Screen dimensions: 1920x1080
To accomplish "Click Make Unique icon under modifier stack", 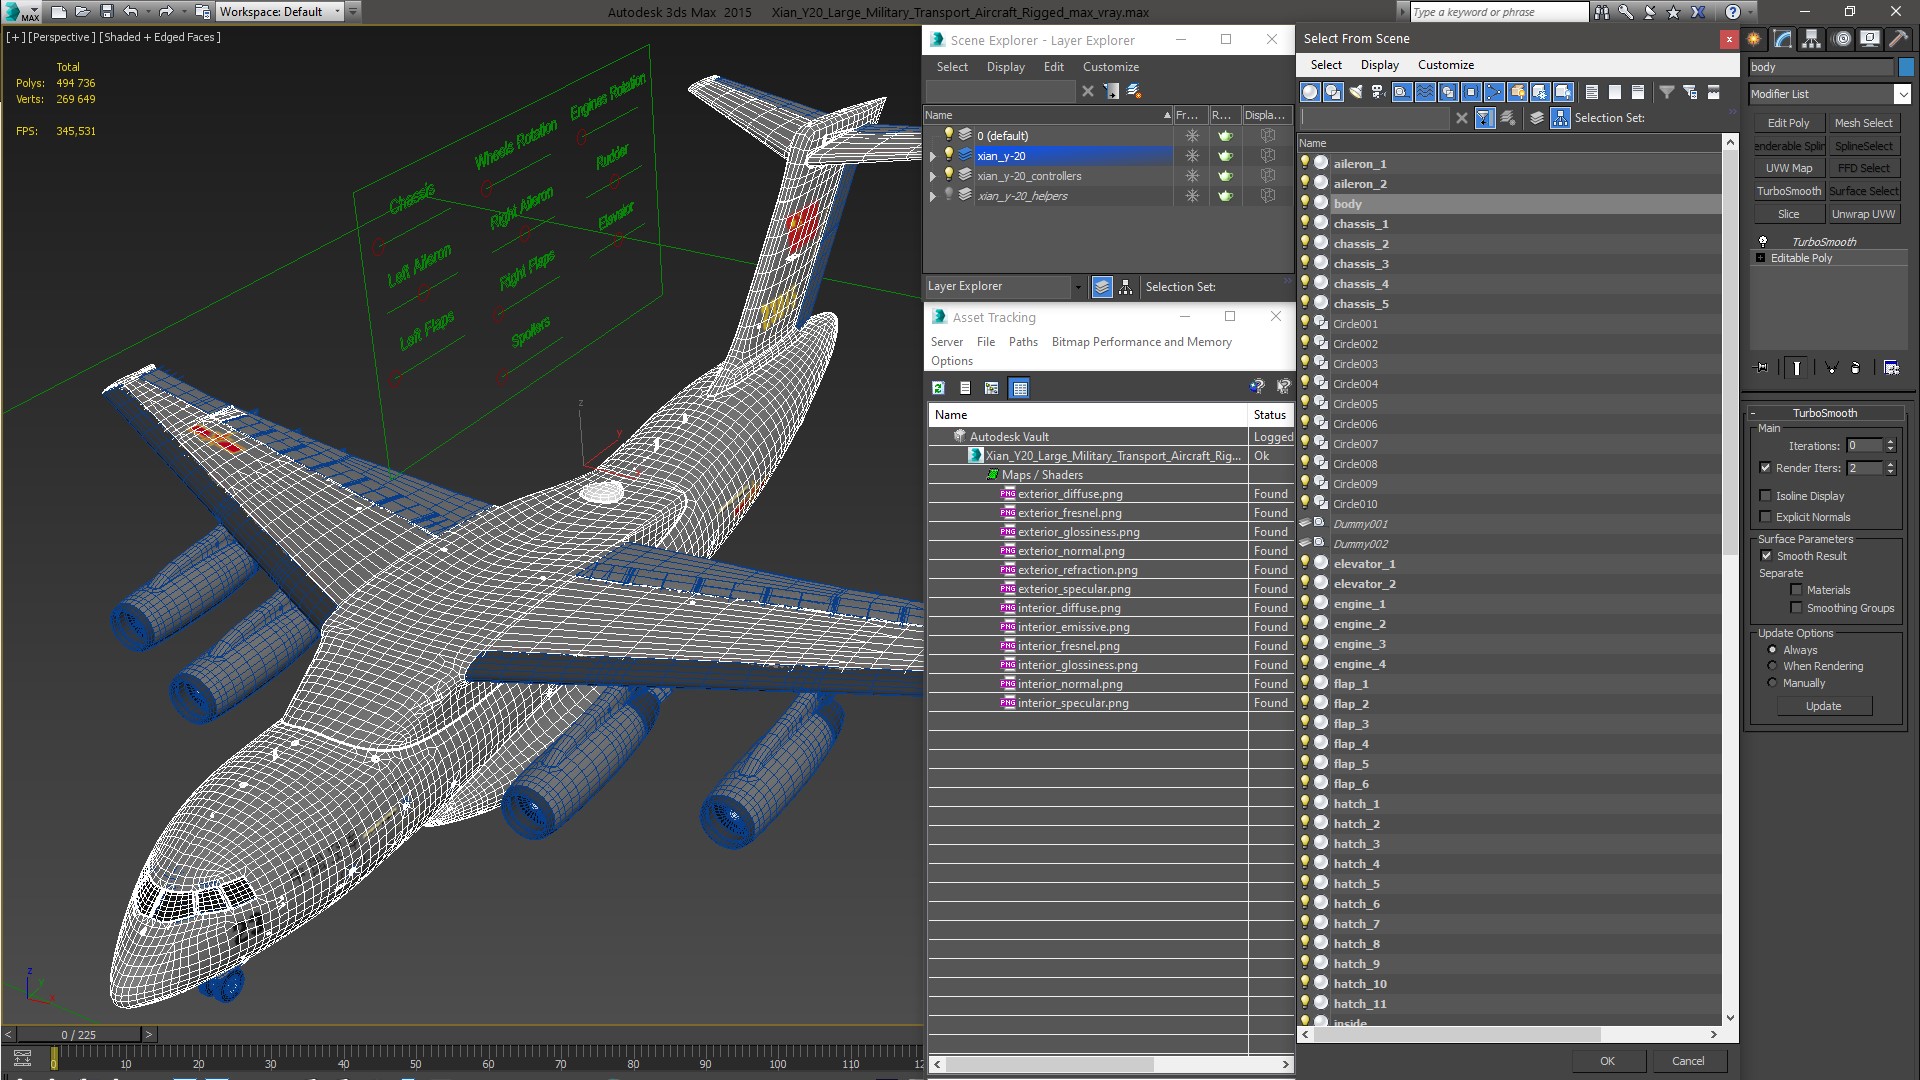I will 1832,368.
